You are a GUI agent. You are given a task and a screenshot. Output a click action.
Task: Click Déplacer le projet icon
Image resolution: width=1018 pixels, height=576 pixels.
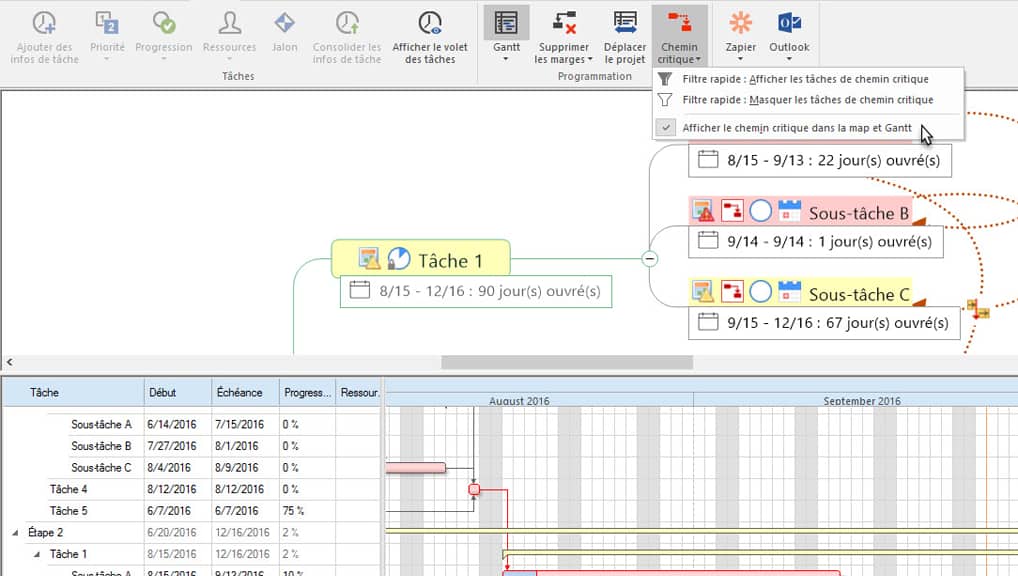pyautogui.click(x=625, y=24)
